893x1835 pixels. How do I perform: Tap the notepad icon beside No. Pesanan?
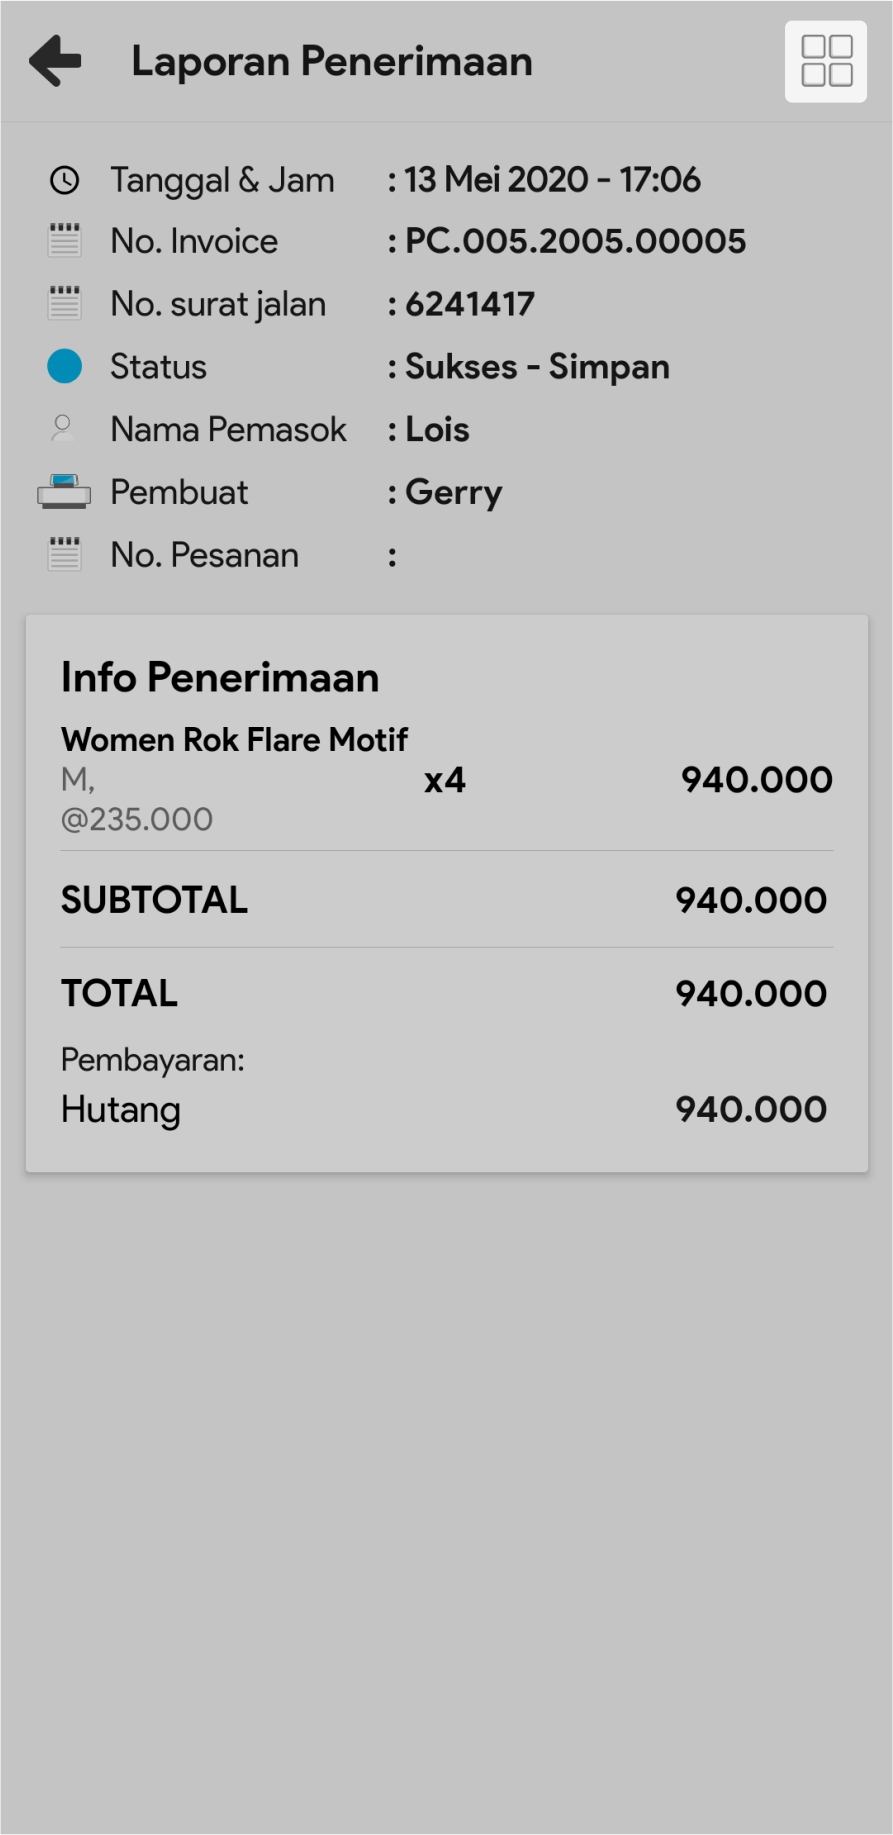[65, 554]
